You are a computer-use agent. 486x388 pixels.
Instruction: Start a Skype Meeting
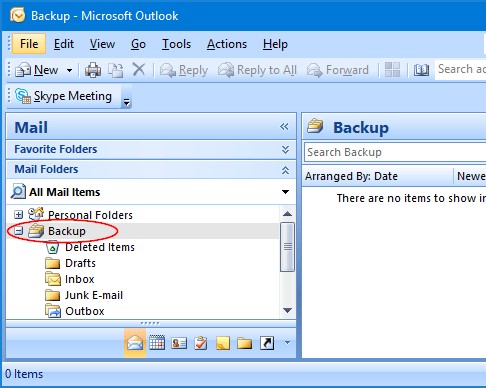coord(64,96)
